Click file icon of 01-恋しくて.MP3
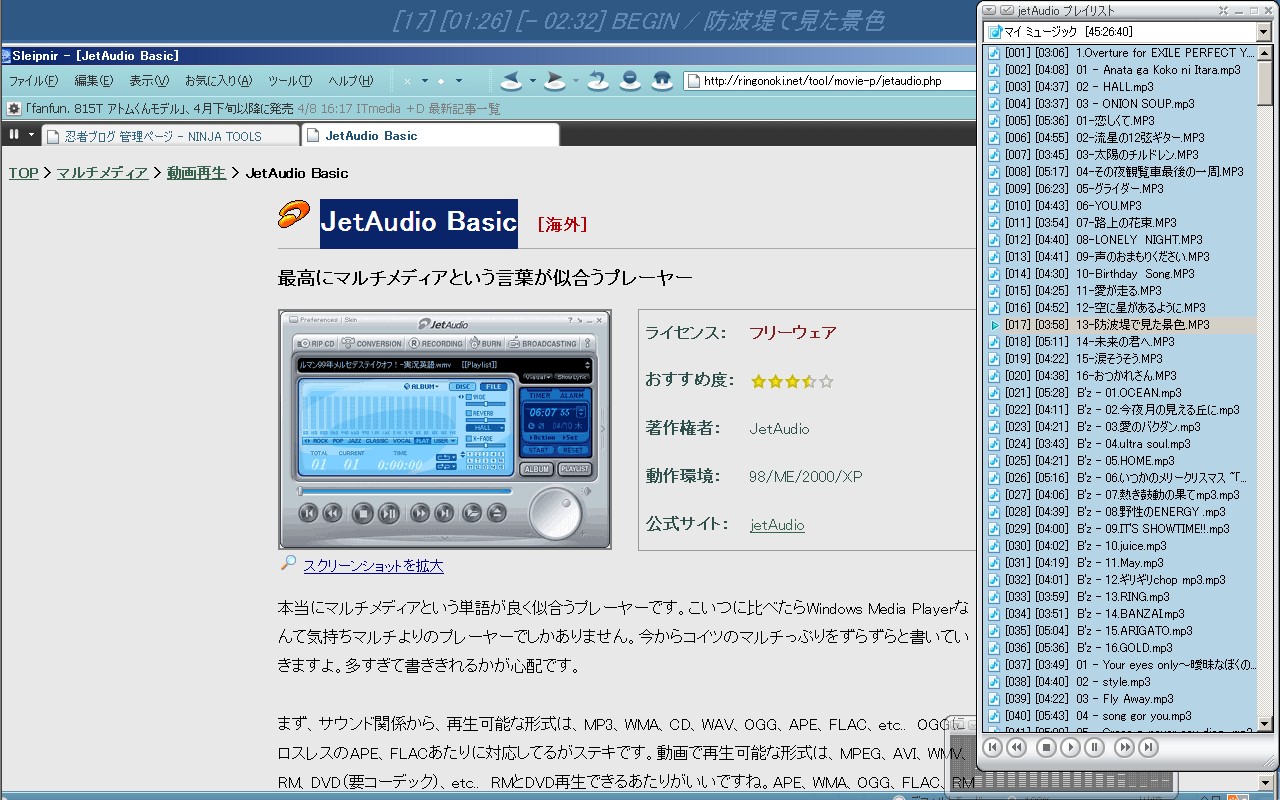 [x=994, y=121]
